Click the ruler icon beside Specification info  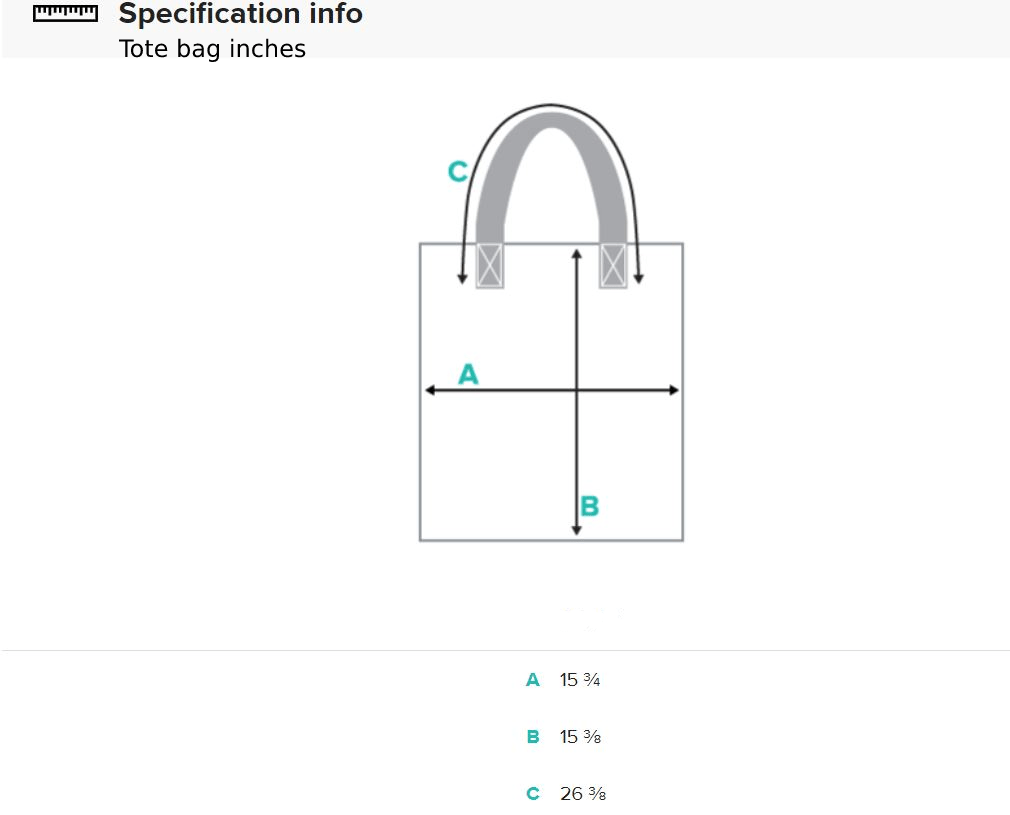(65, 14)
